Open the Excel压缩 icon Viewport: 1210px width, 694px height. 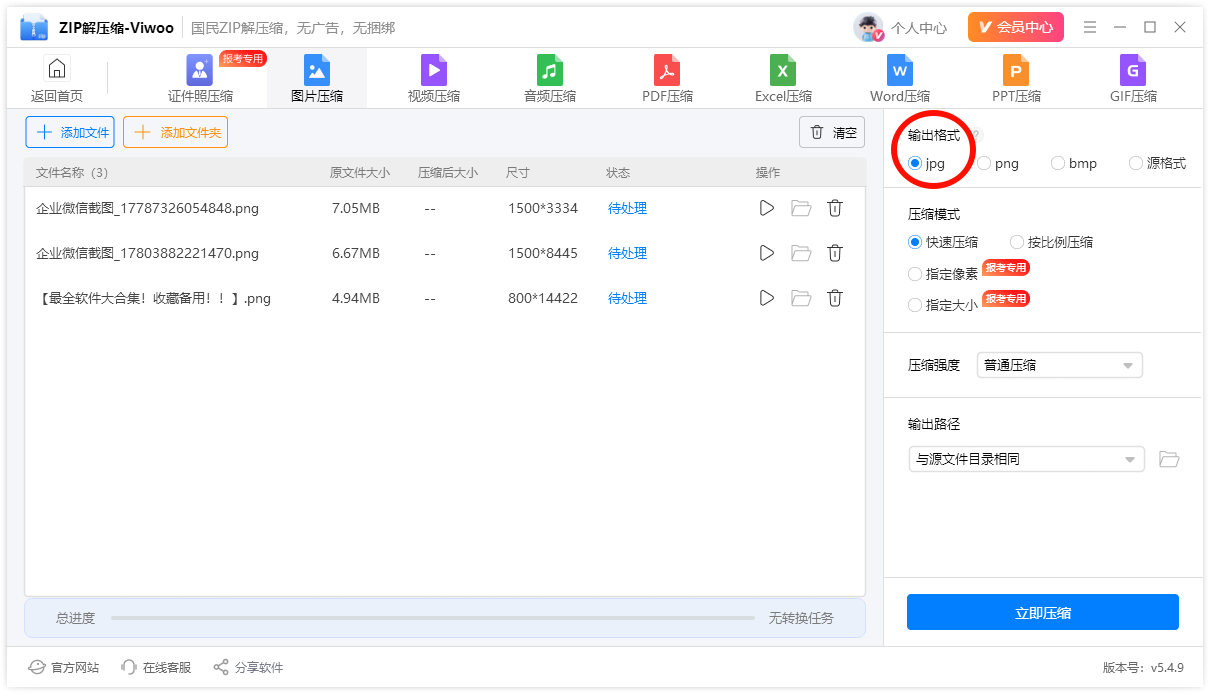pos(783,71)
